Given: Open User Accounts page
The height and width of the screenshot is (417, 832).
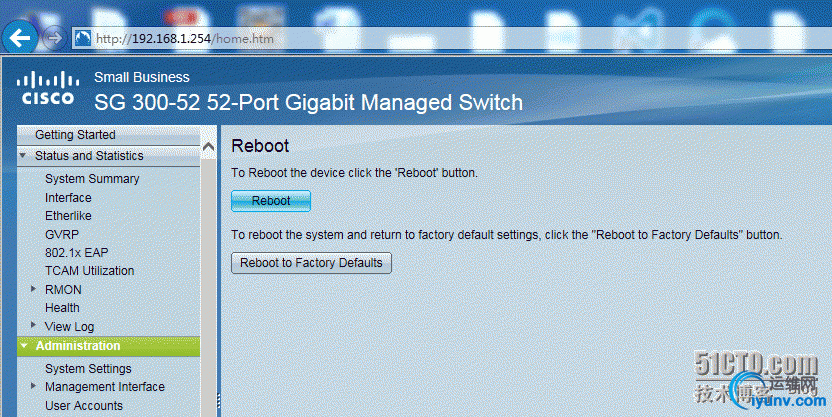Looking at the screenshot, I should click(84, 405).
